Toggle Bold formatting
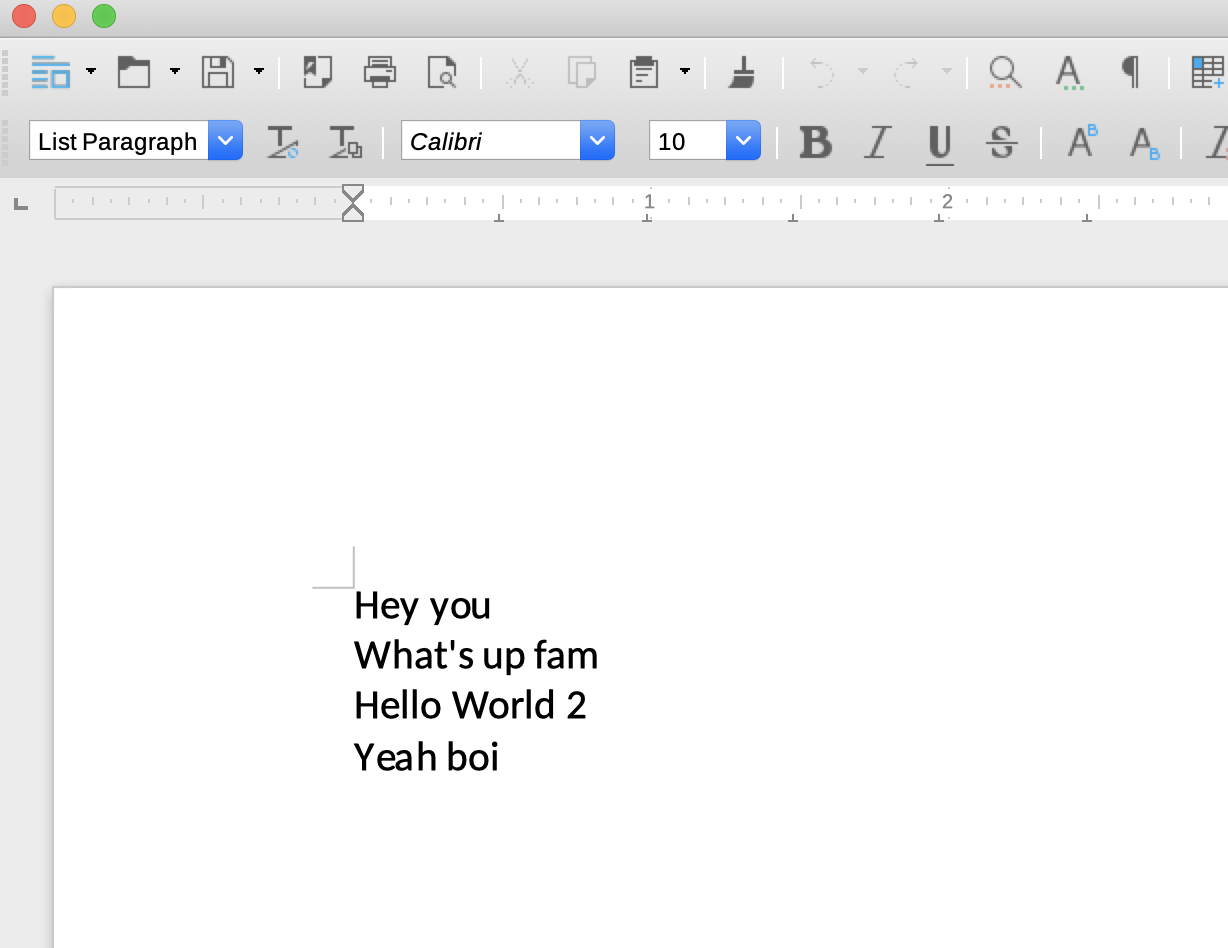 click(816, 143)
